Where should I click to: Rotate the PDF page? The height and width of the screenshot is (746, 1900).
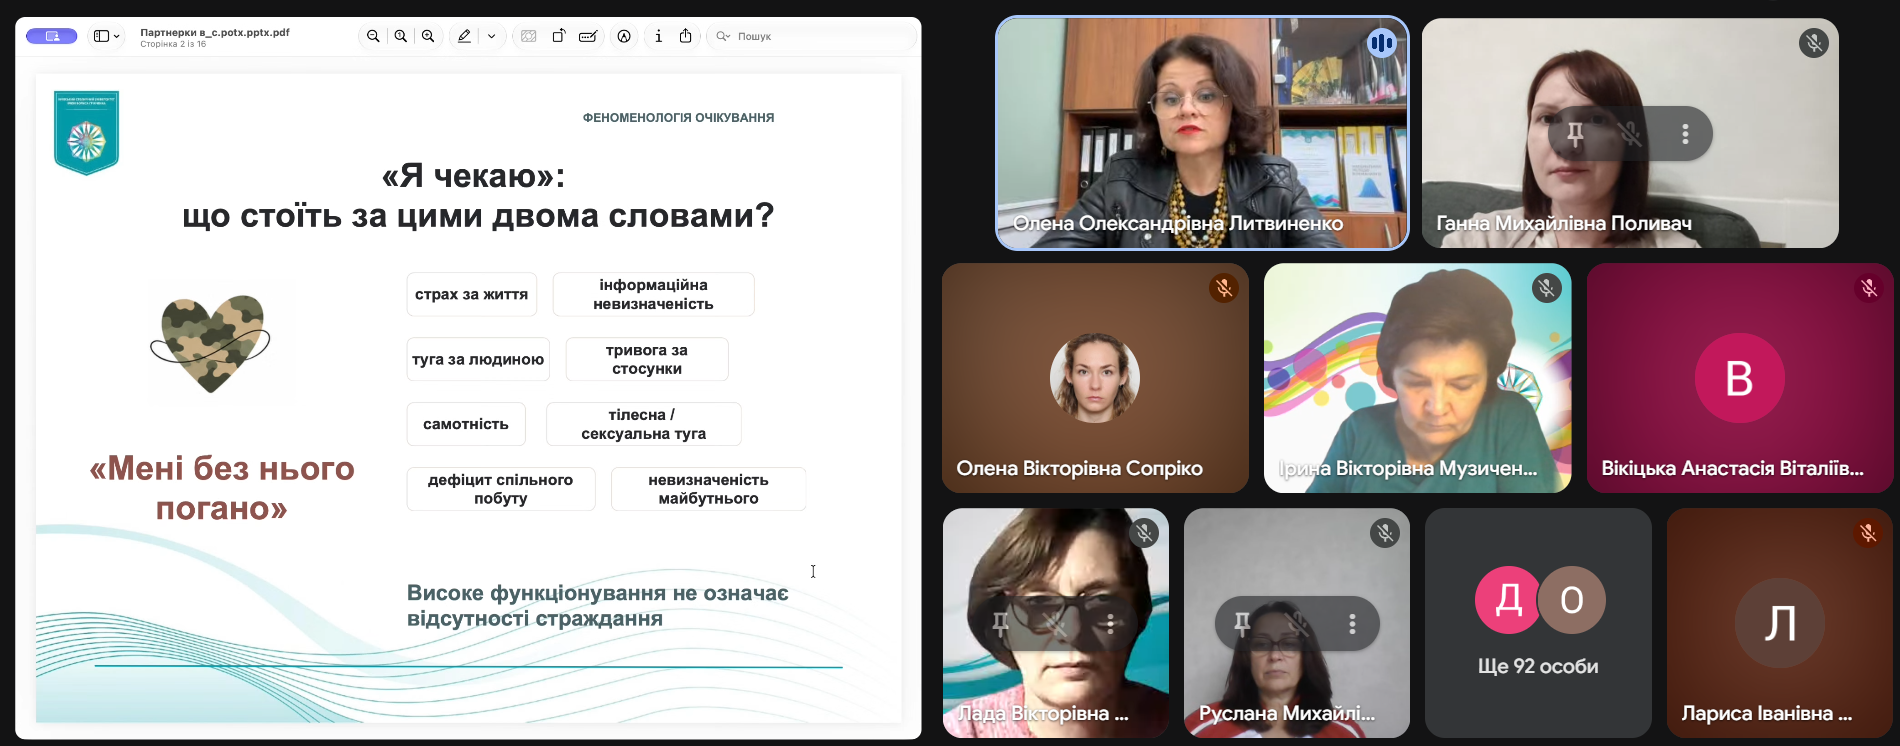(x=559, y=36)
